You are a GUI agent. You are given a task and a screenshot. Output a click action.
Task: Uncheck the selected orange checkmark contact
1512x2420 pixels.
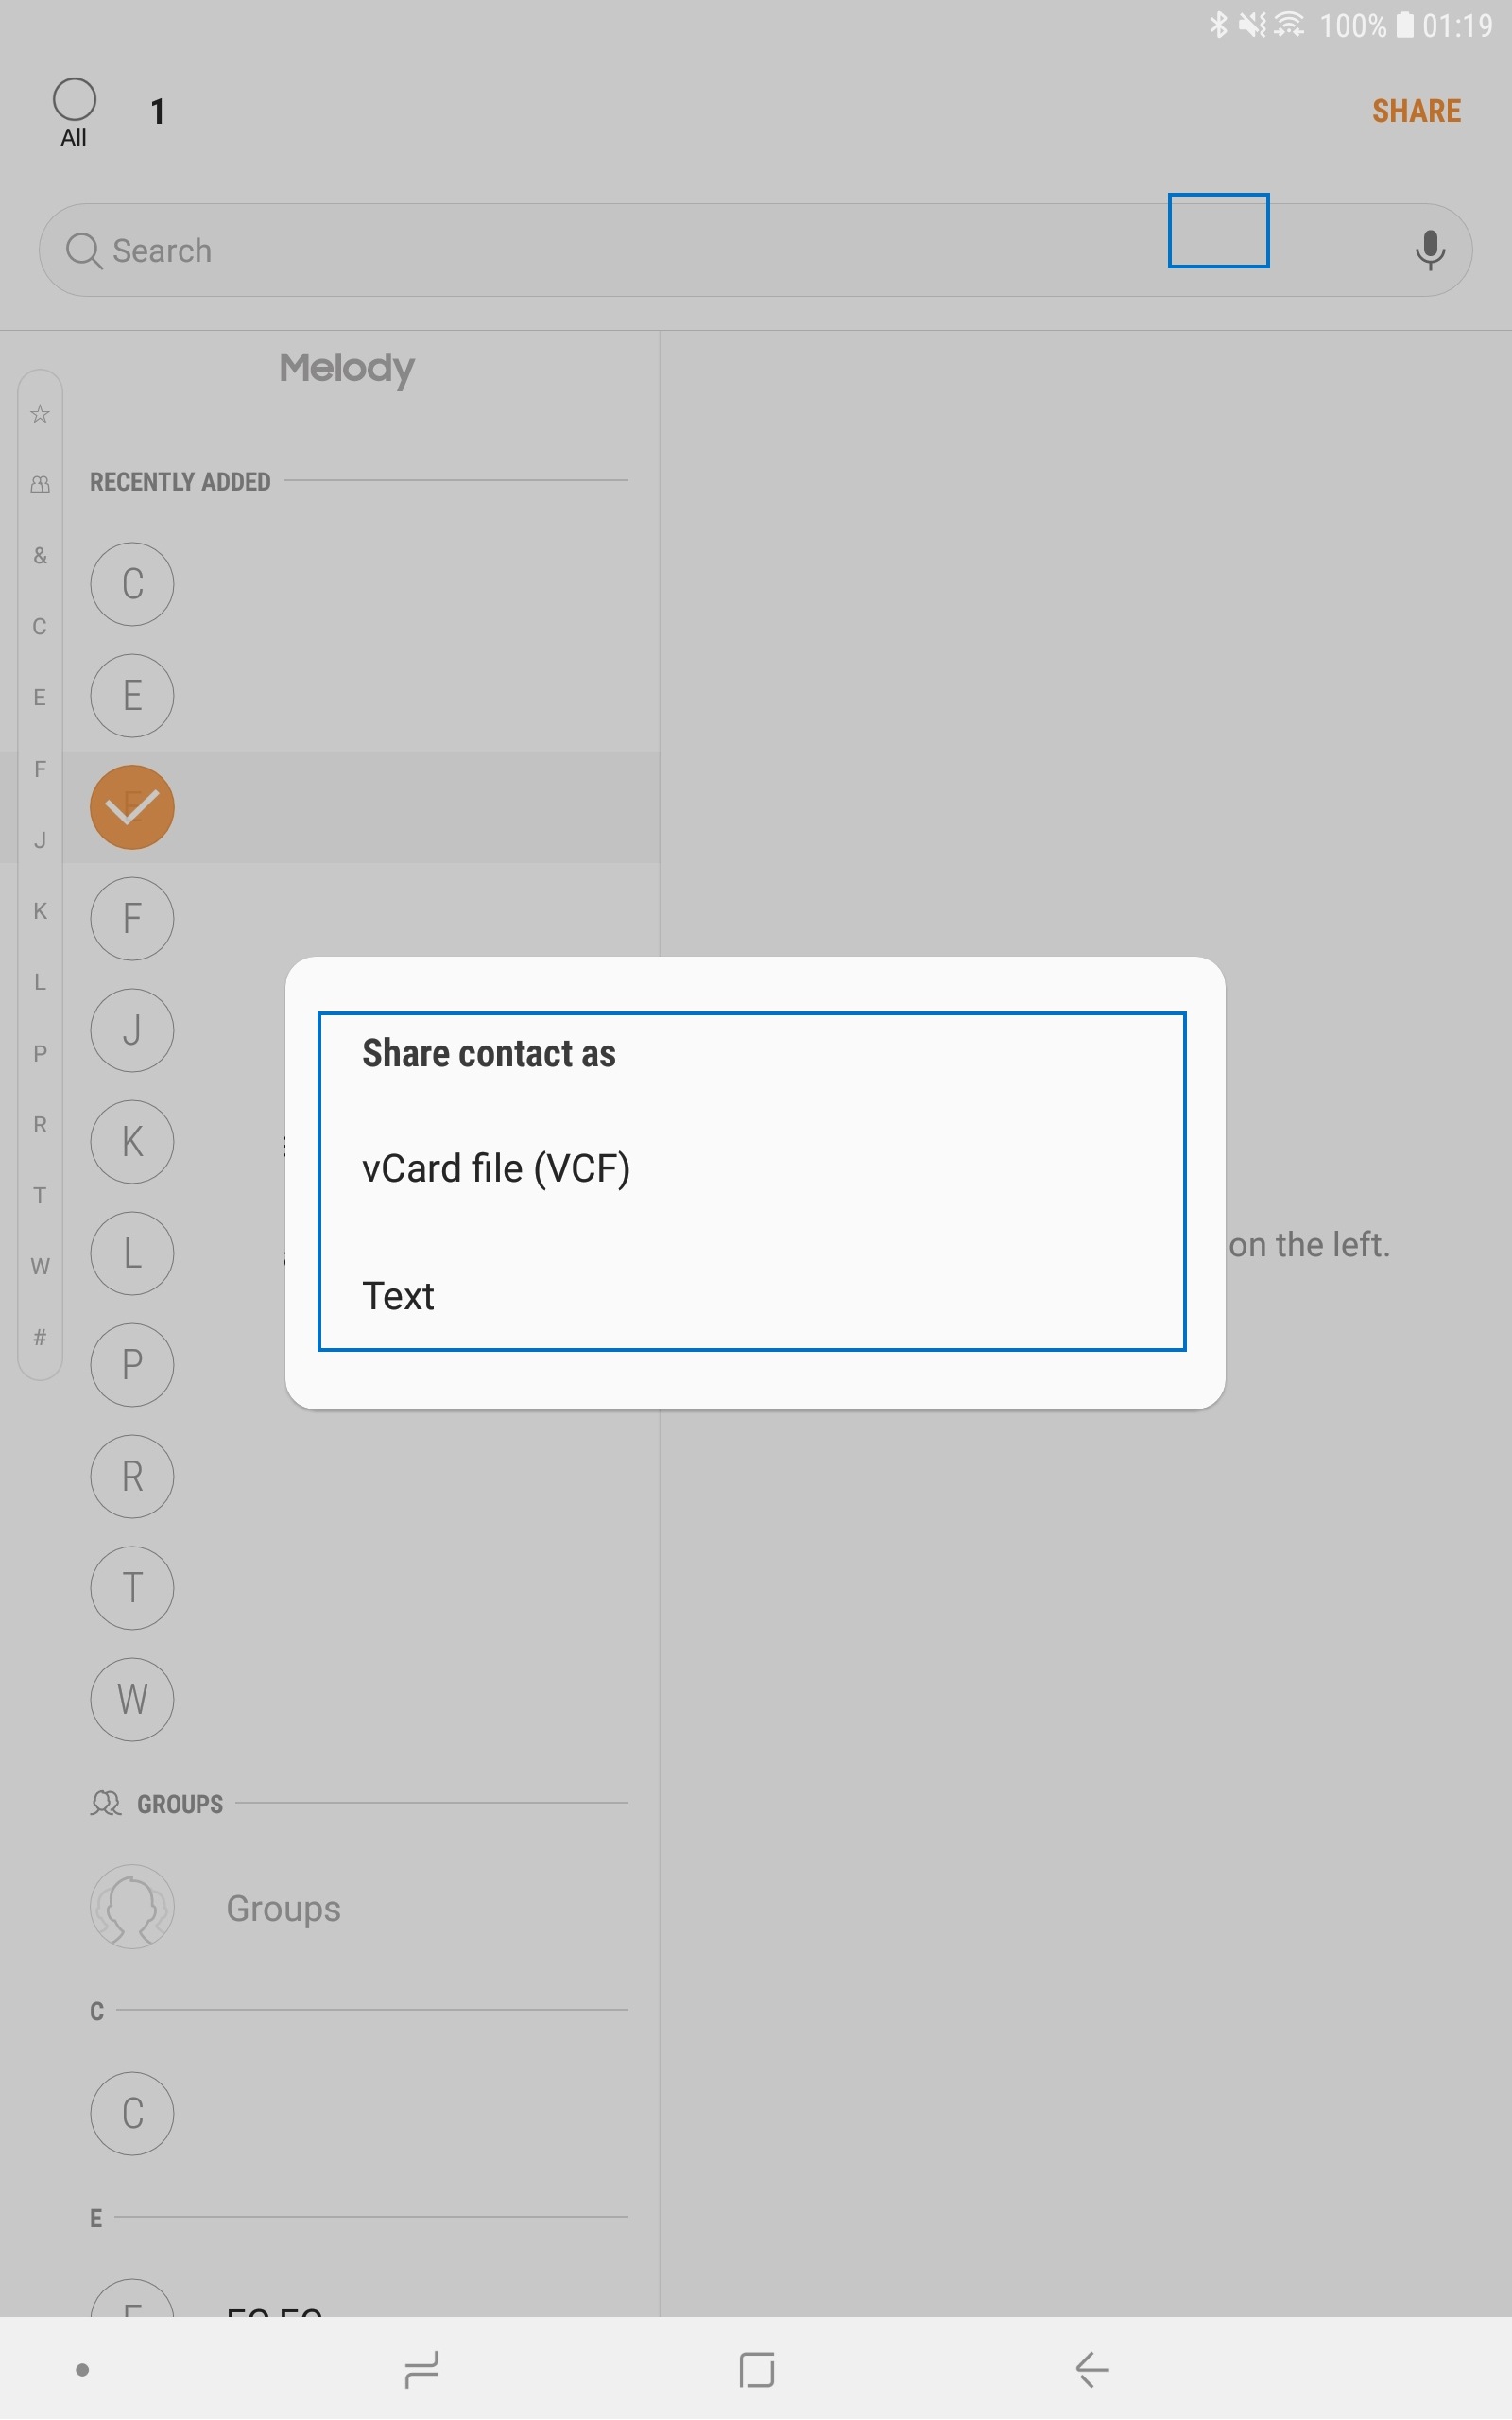click(132, 807)
